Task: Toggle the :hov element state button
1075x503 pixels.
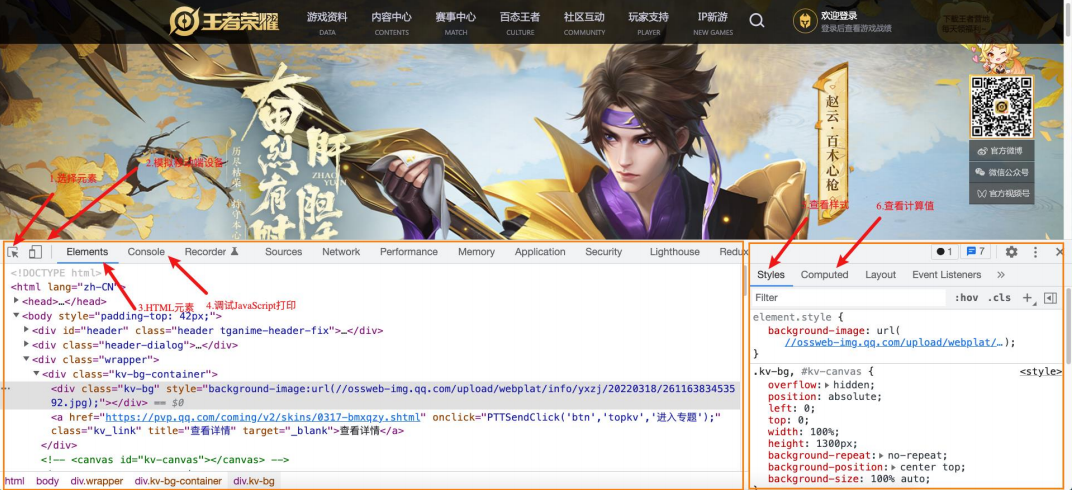Action: click(x=967, y=297)
